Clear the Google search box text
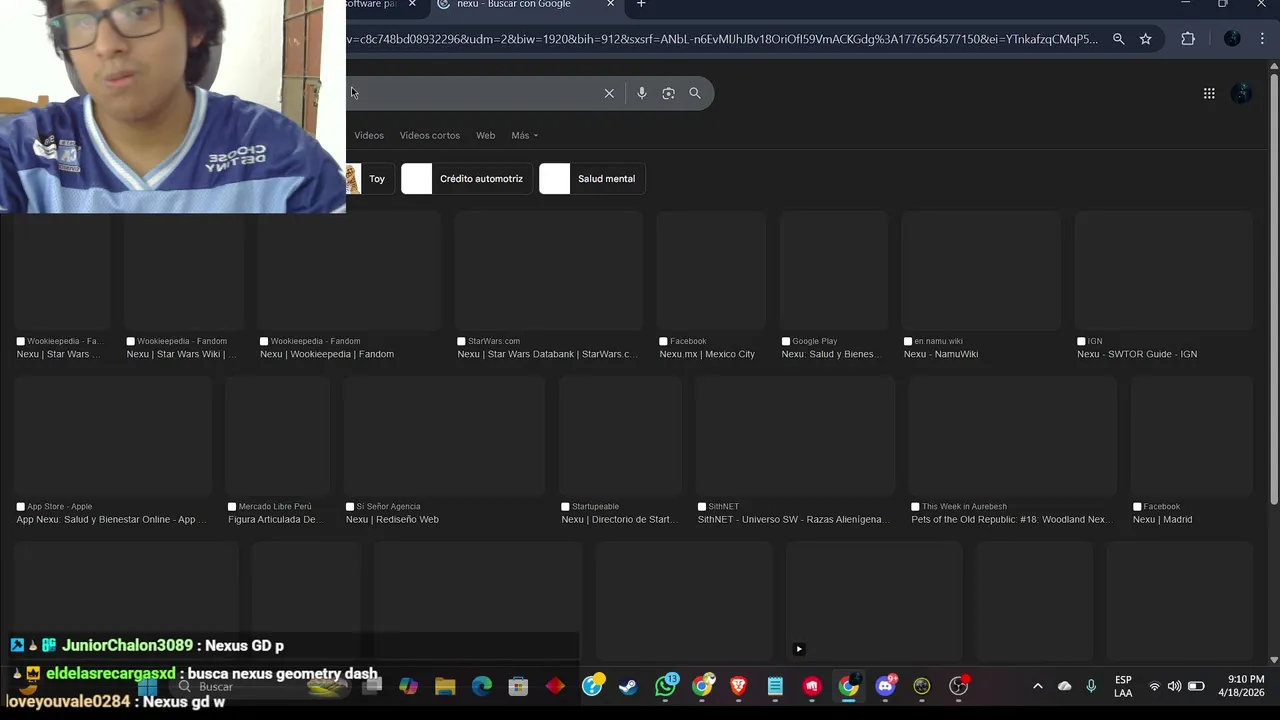The width and height of the screenshot is (1280, 720). click(x=609, y=93)
